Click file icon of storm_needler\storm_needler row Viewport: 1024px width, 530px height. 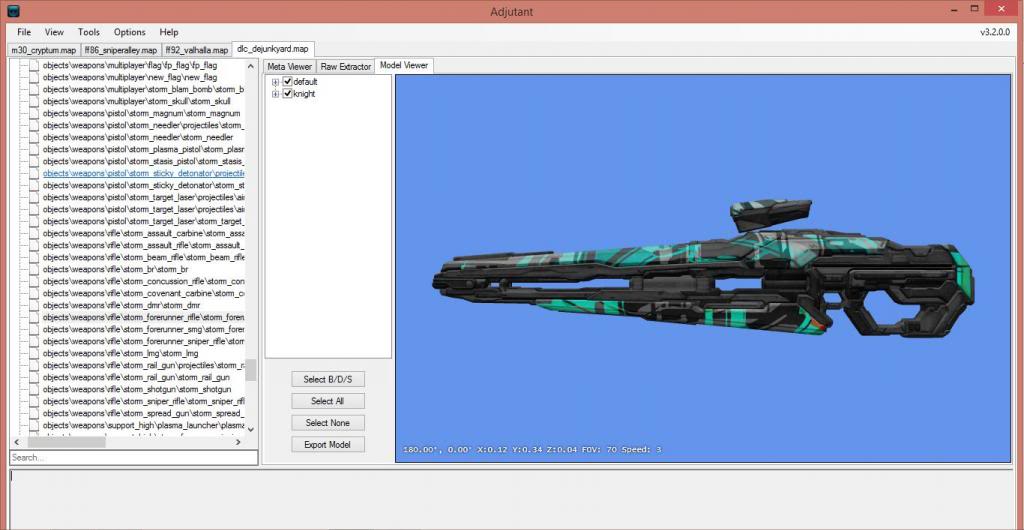tap(34, 137)
